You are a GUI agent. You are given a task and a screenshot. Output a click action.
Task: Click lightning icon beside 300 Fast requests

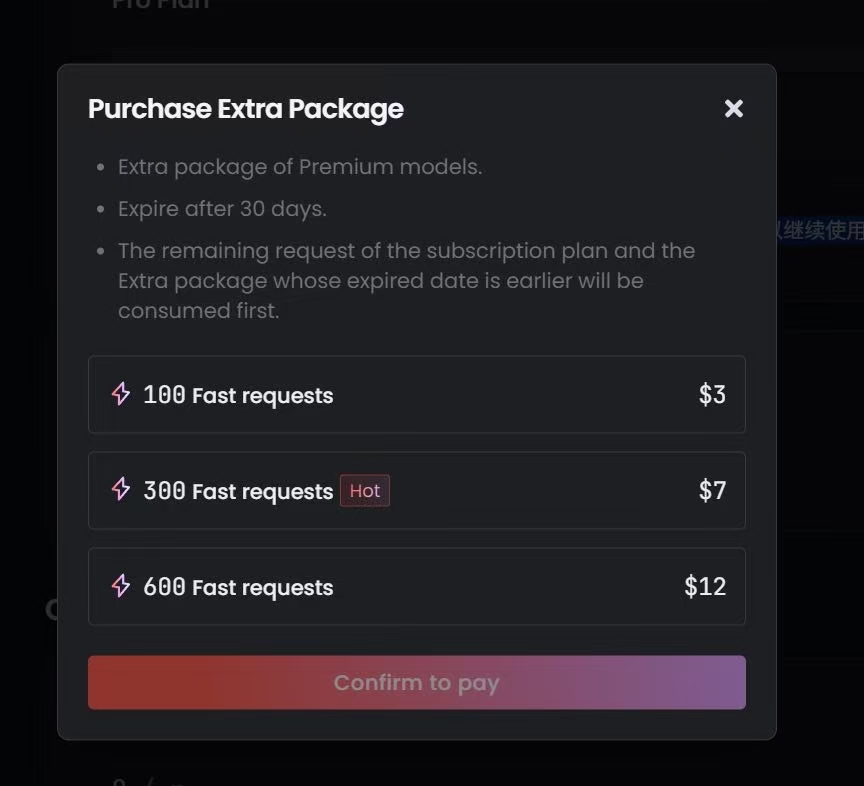tap(121, 489)
